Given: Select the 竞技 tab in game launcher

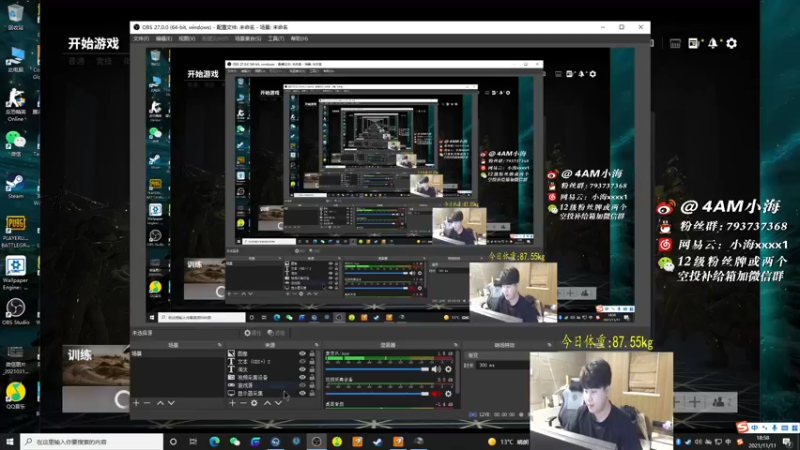Looking at the screenshot, I should coord(104,61).
